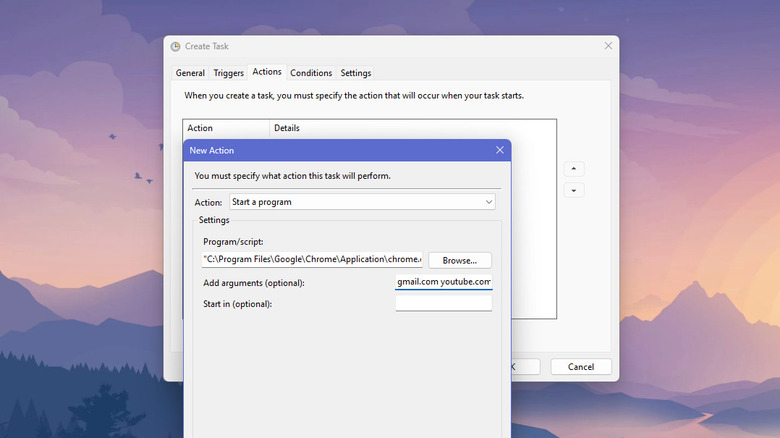
Task: Close the Create Task window
Action: tap(608, 46)
